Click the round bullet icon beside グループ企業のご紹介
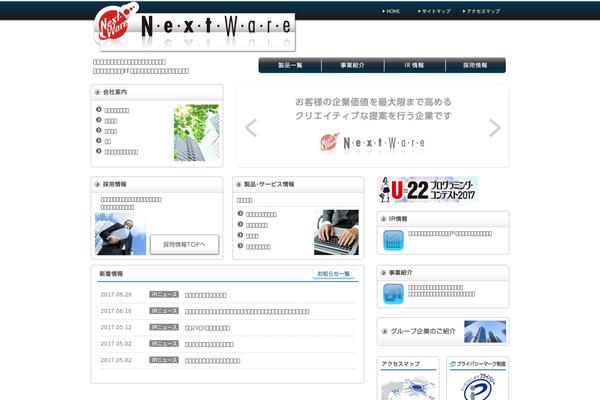Viewport: 600px width, 400px height. (385, 331)
